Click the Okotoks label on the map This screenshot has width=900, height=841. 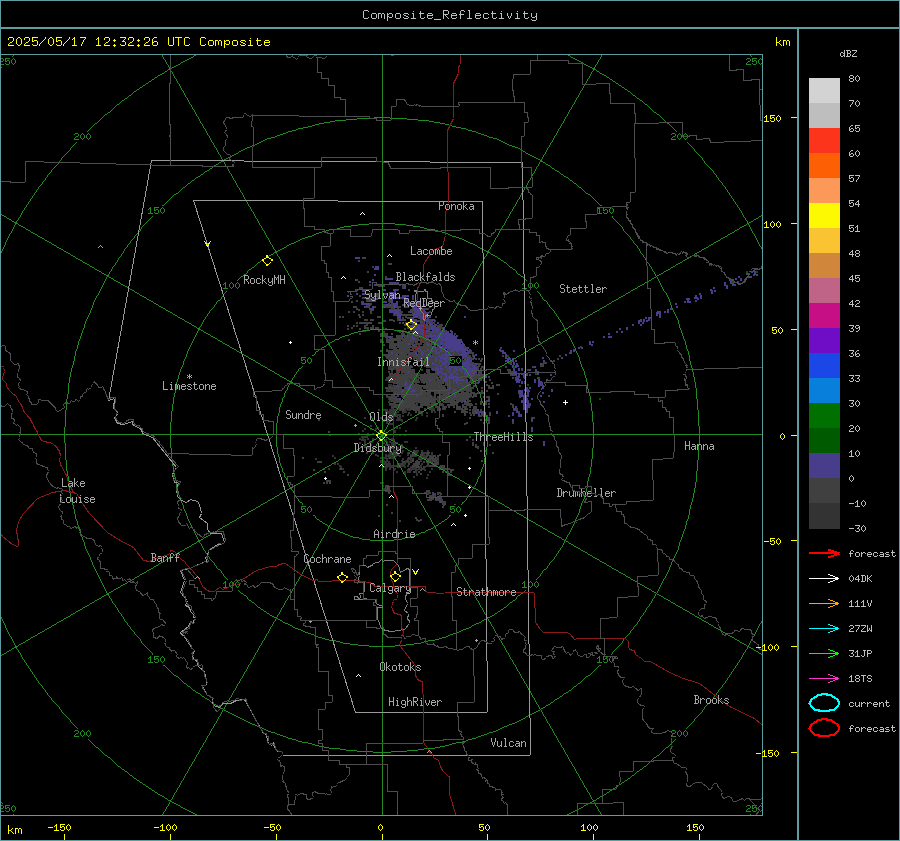(x=400, y=667)
